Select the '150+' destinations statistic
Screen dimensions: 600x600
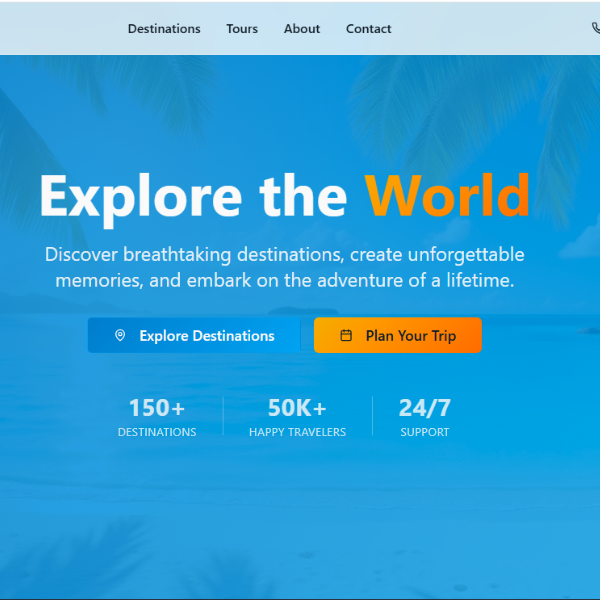[x=157, y=408]
